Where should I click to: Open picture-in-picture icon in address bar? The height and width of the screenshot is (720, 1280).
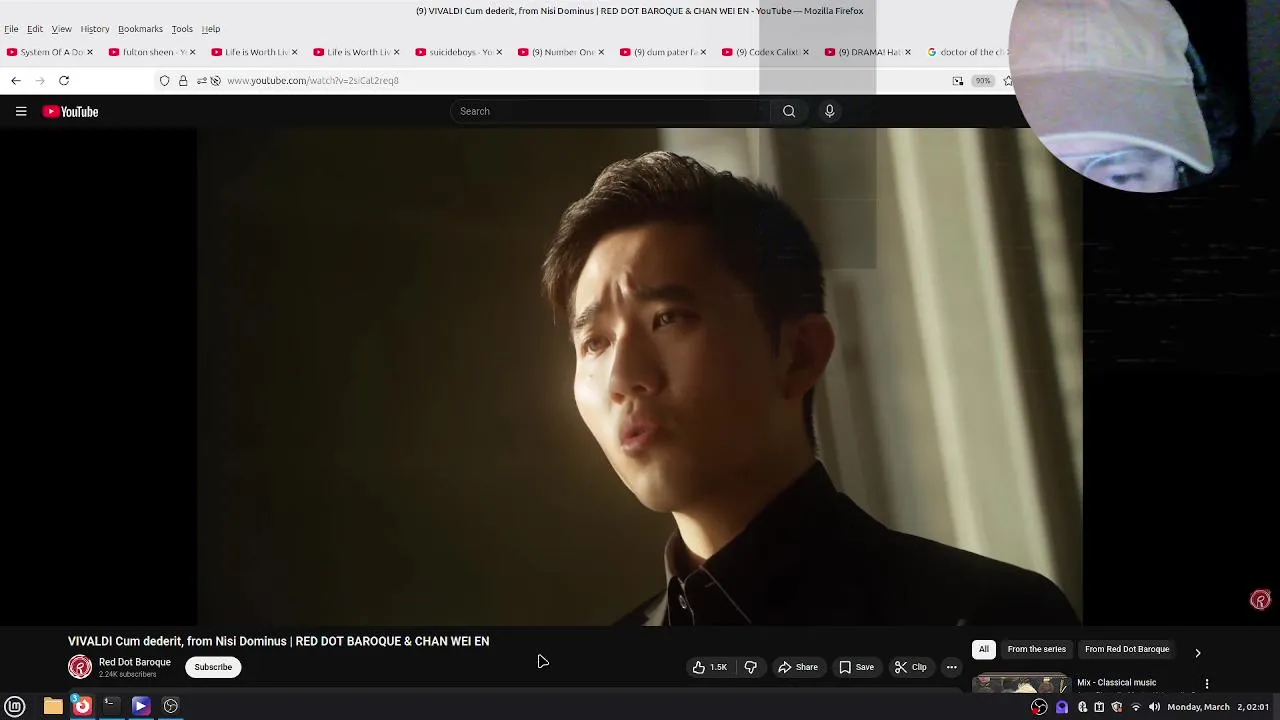[958, 80]
